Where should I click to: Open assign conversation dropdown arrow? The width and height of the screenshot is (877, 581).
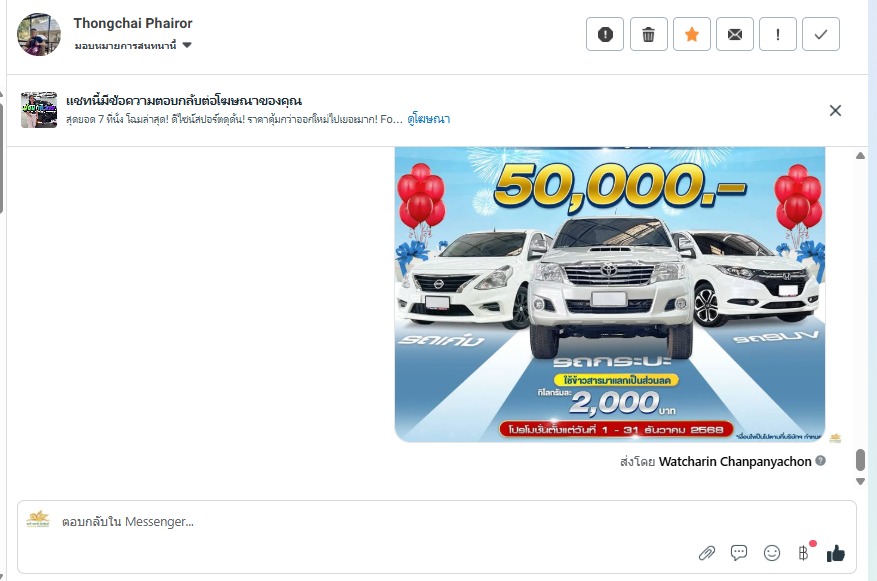[187, 45]
